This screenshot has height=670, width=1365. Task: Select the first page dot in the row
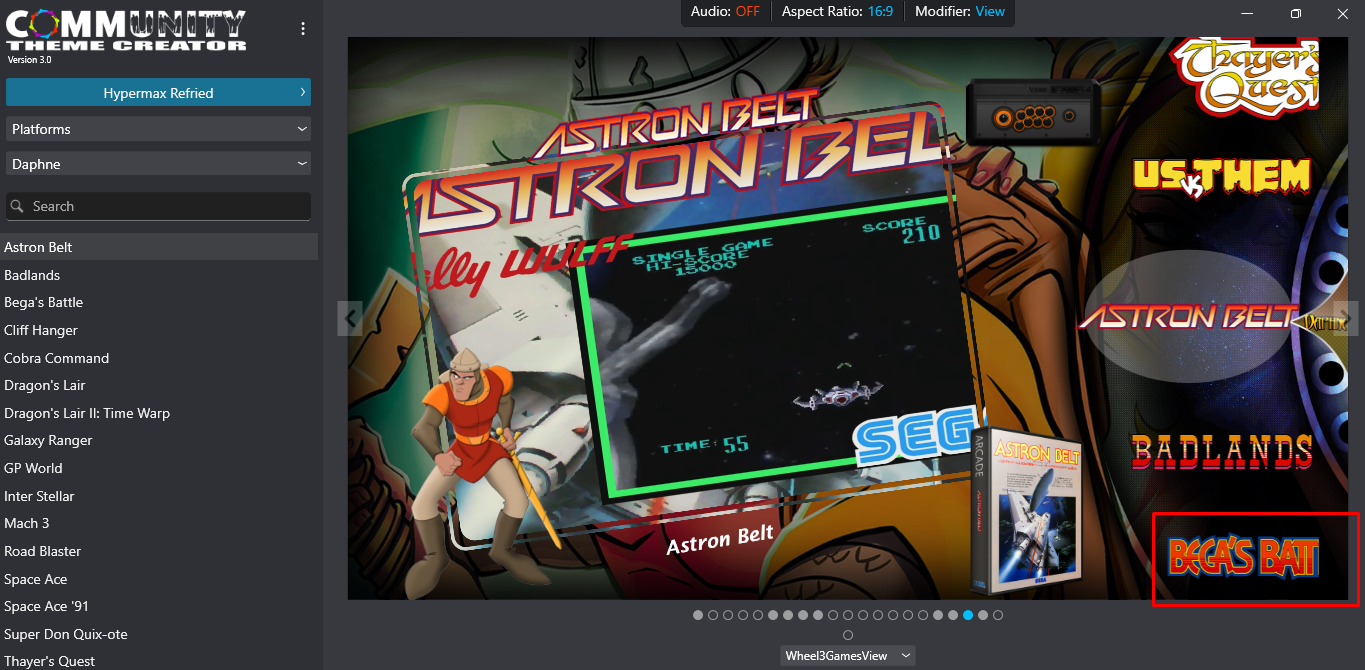698,615
